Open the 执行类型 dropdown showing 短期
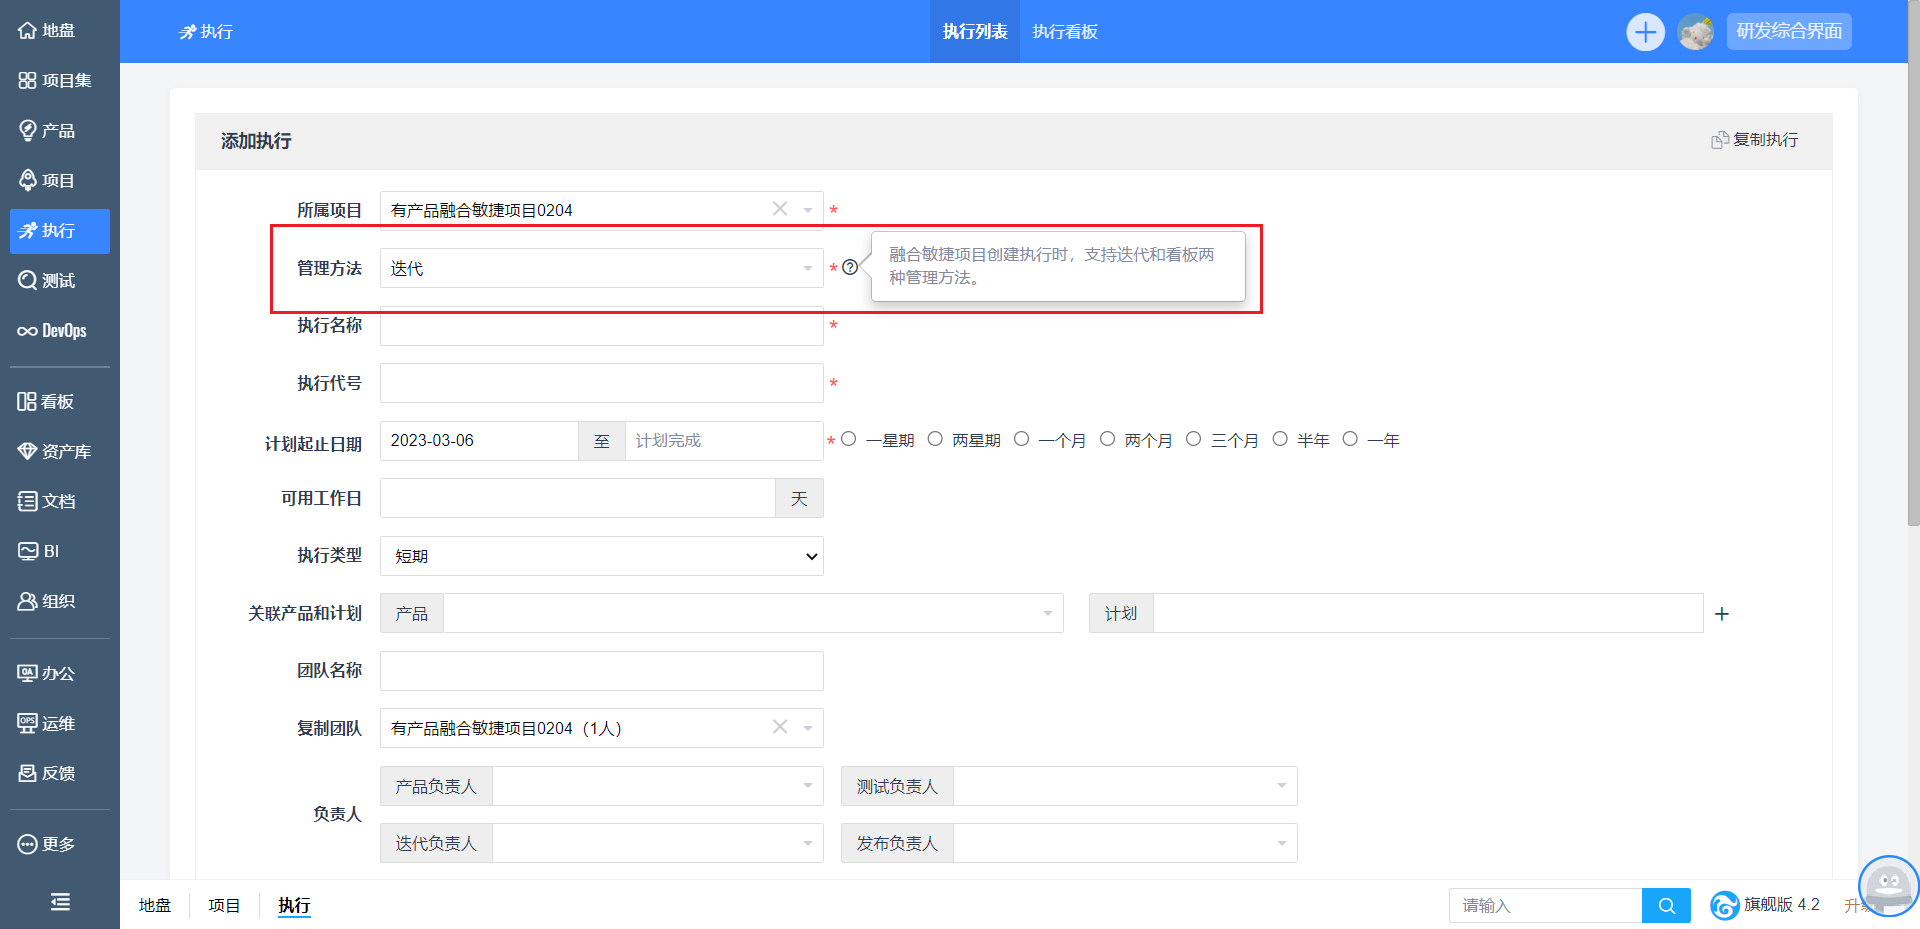Viewport: 1920px width, 929px height. pos(601,556)
